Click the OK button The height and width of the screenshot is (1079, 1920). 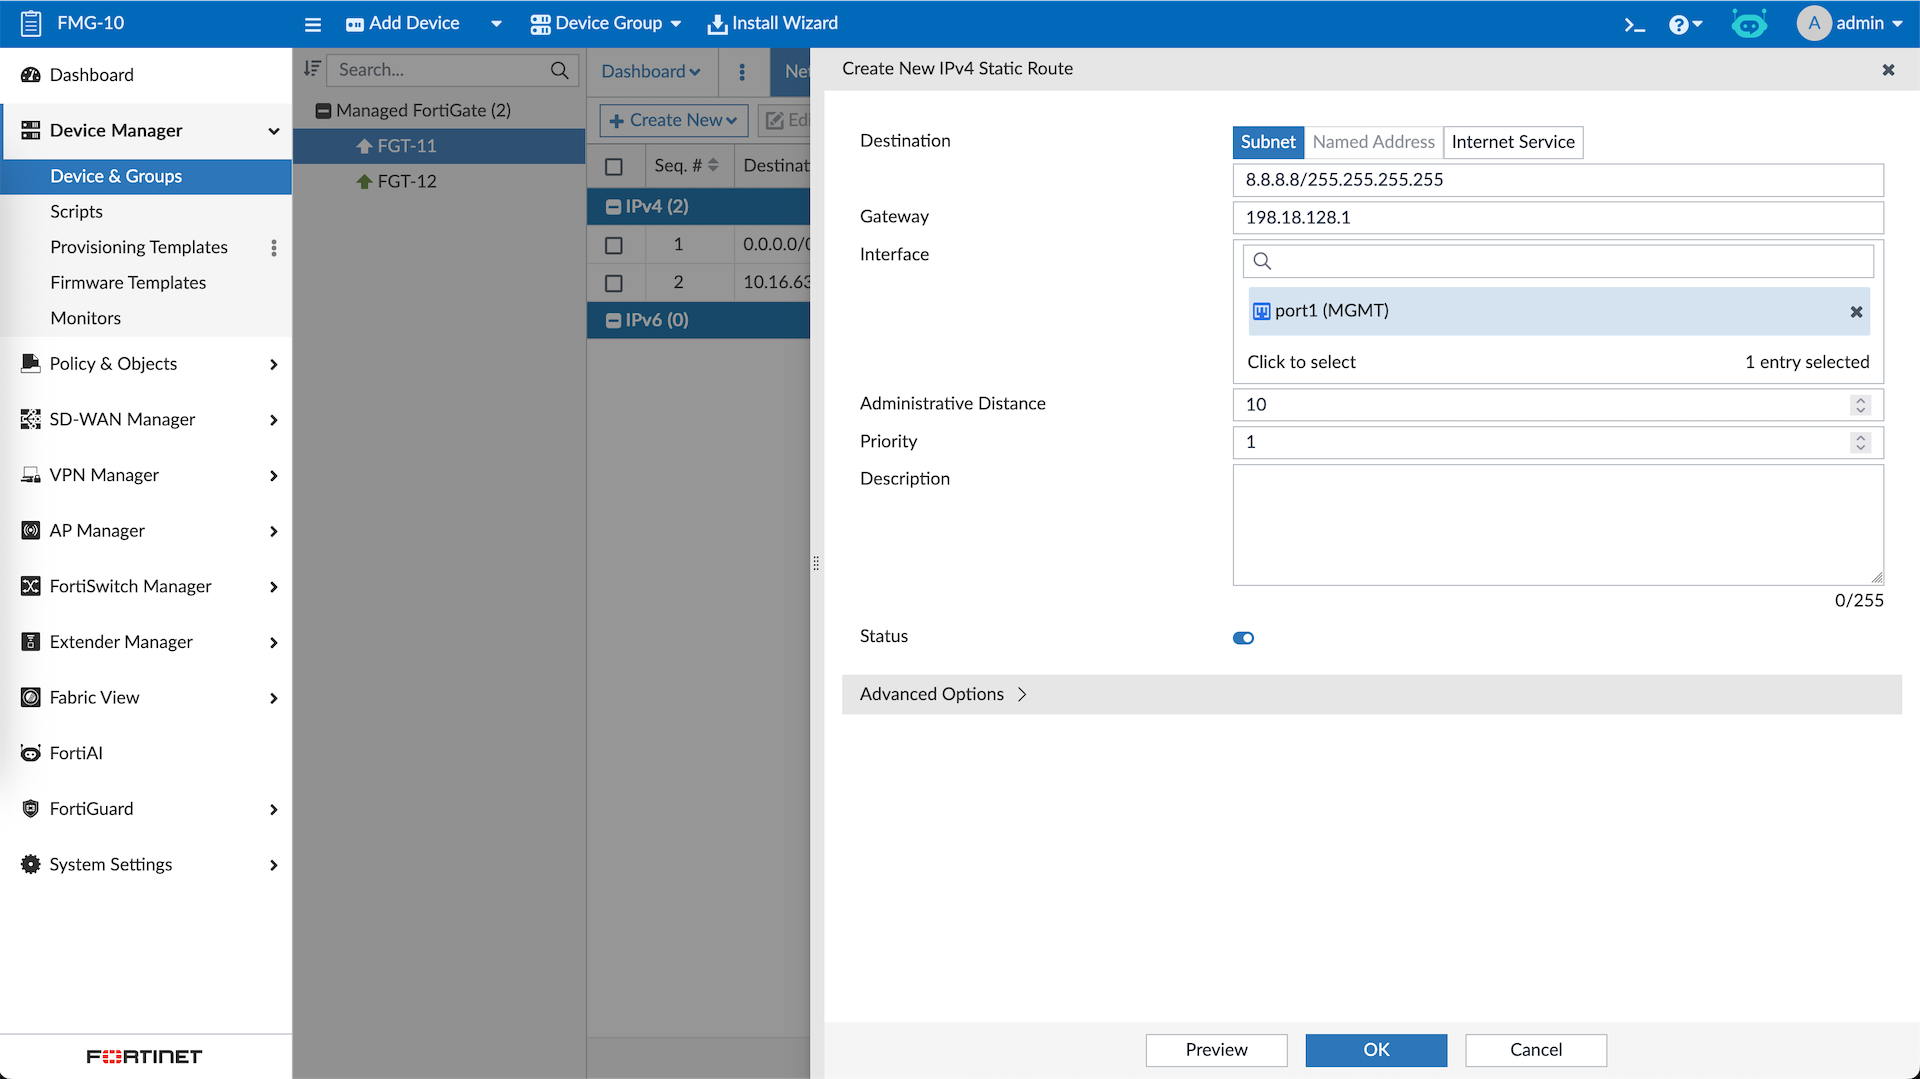click(1376, 1050)
